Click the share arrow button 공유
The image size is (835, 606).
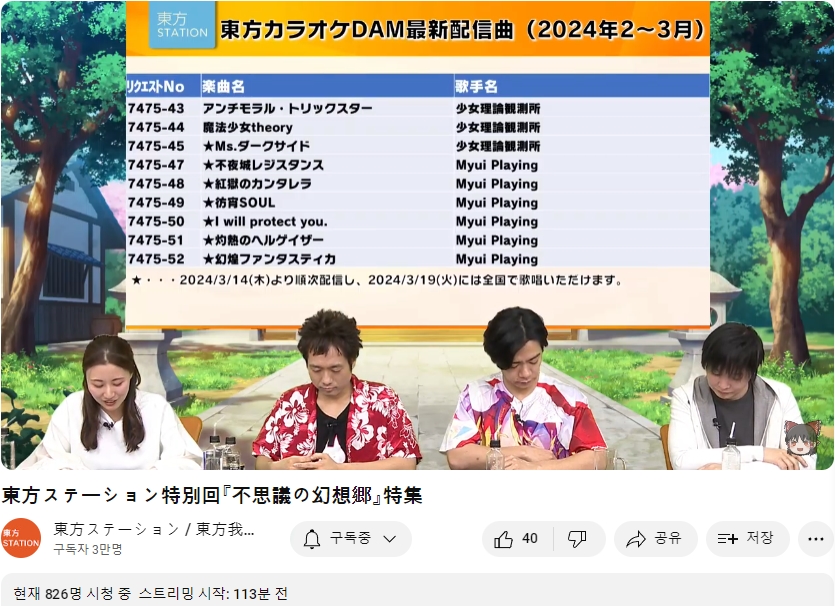(x=655, y=539)
